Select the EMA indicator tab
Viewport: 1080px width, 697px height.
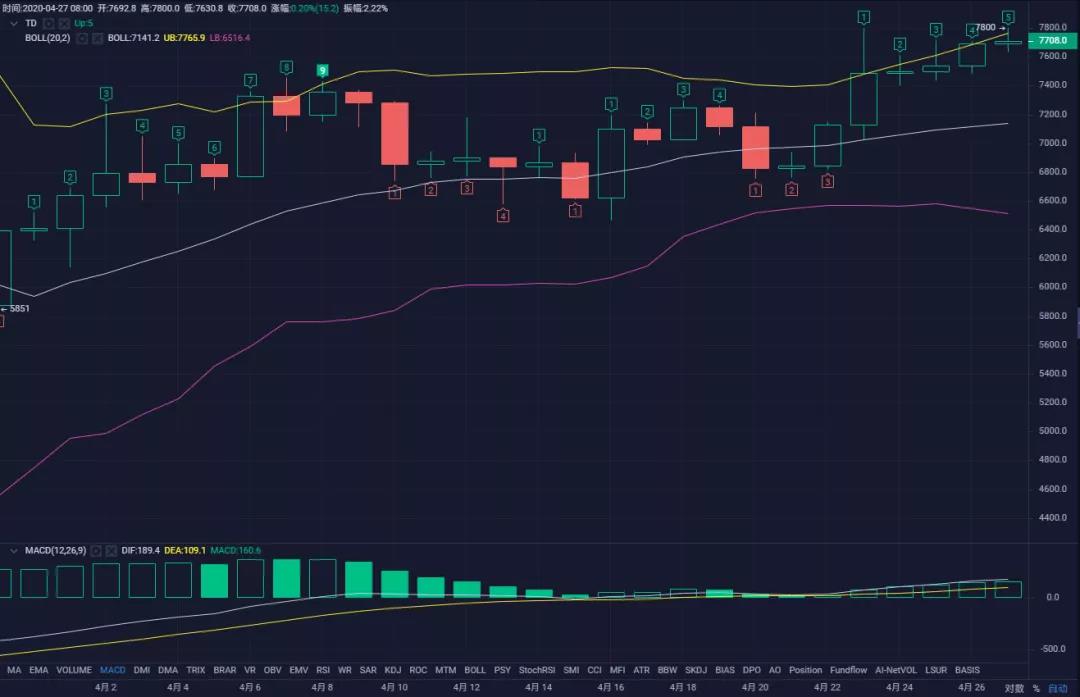pyautogui.click(x=39, y=669)
